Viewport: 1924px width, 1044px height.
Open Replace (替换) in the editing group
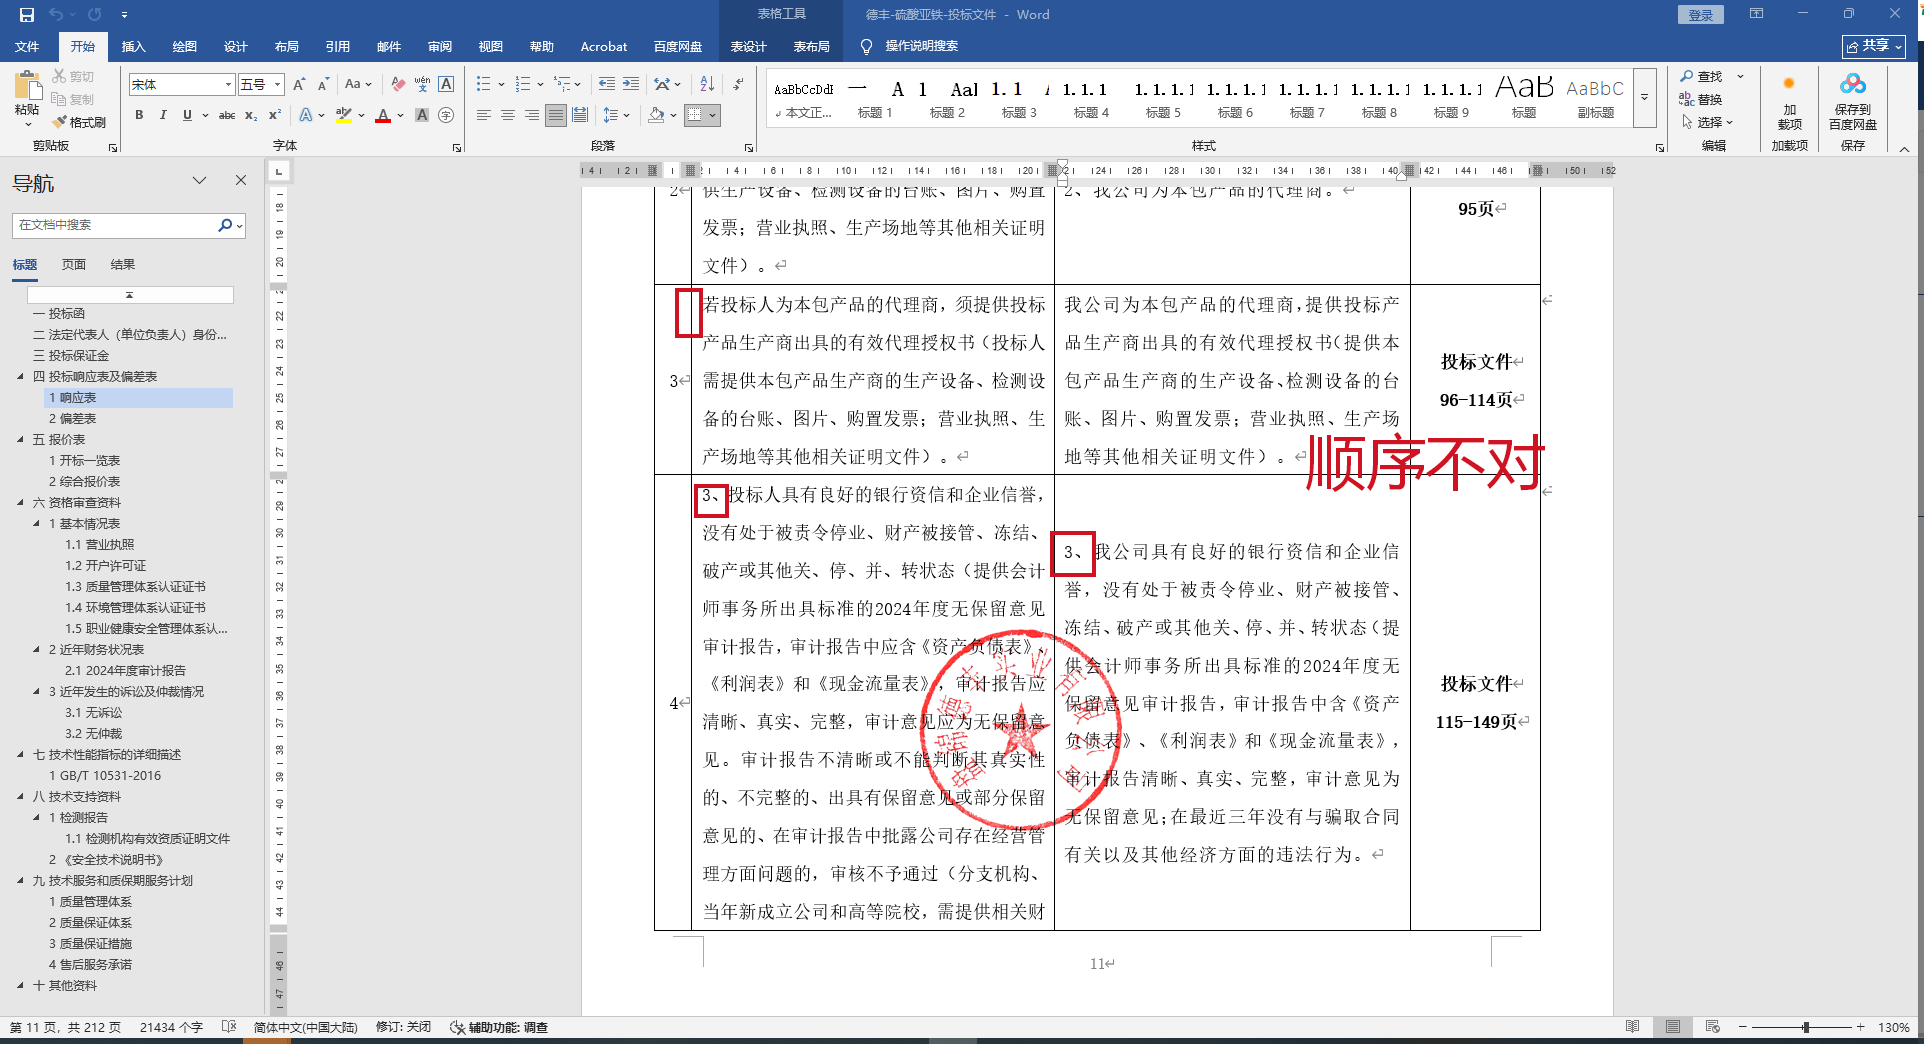tap(1702, 99)
